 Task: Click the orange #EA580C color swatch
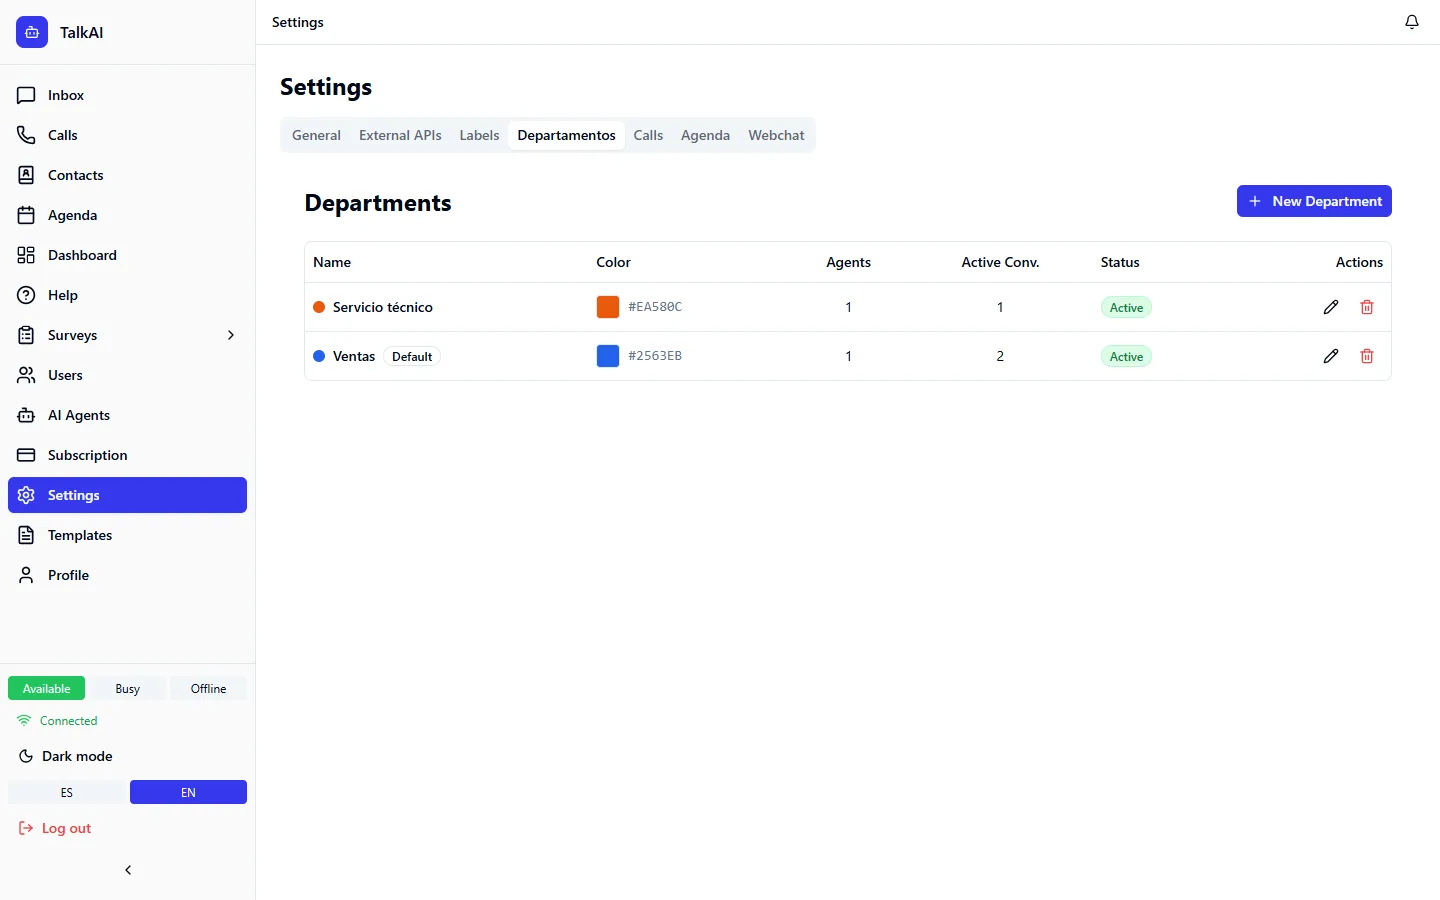click(x=608, y=307)
